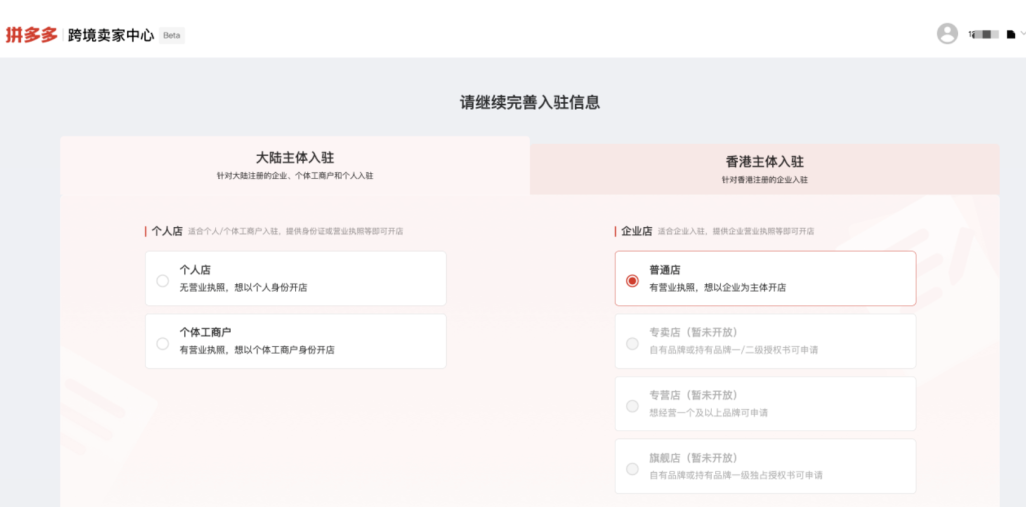
Task: Click the 请继续完善入驻信息 heading
Action: coord(530,103)
